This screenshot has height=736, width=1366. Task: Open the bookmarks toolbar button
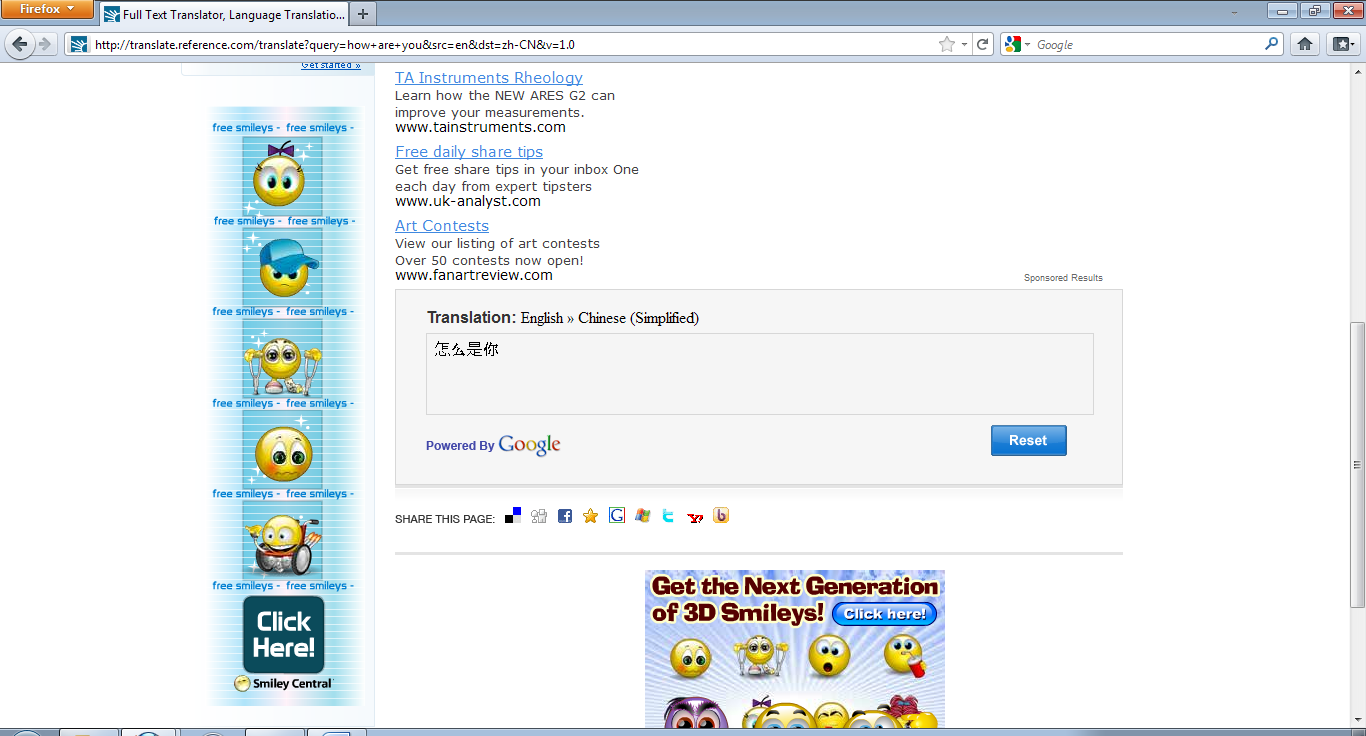(1342, 44)
